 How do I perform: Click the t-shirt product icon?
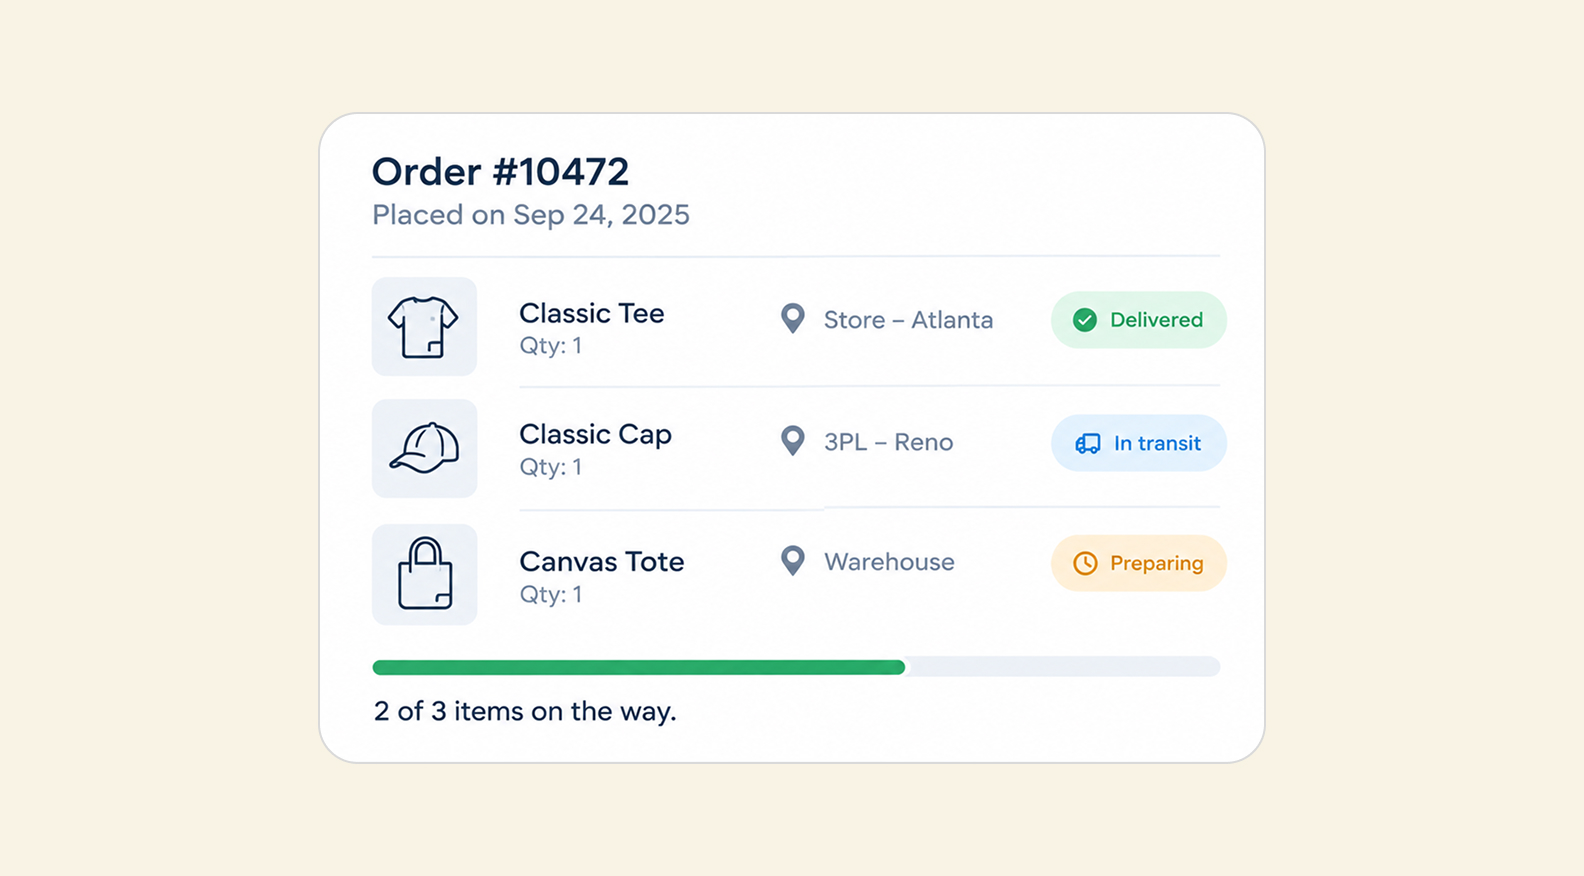tap(424, 326)
